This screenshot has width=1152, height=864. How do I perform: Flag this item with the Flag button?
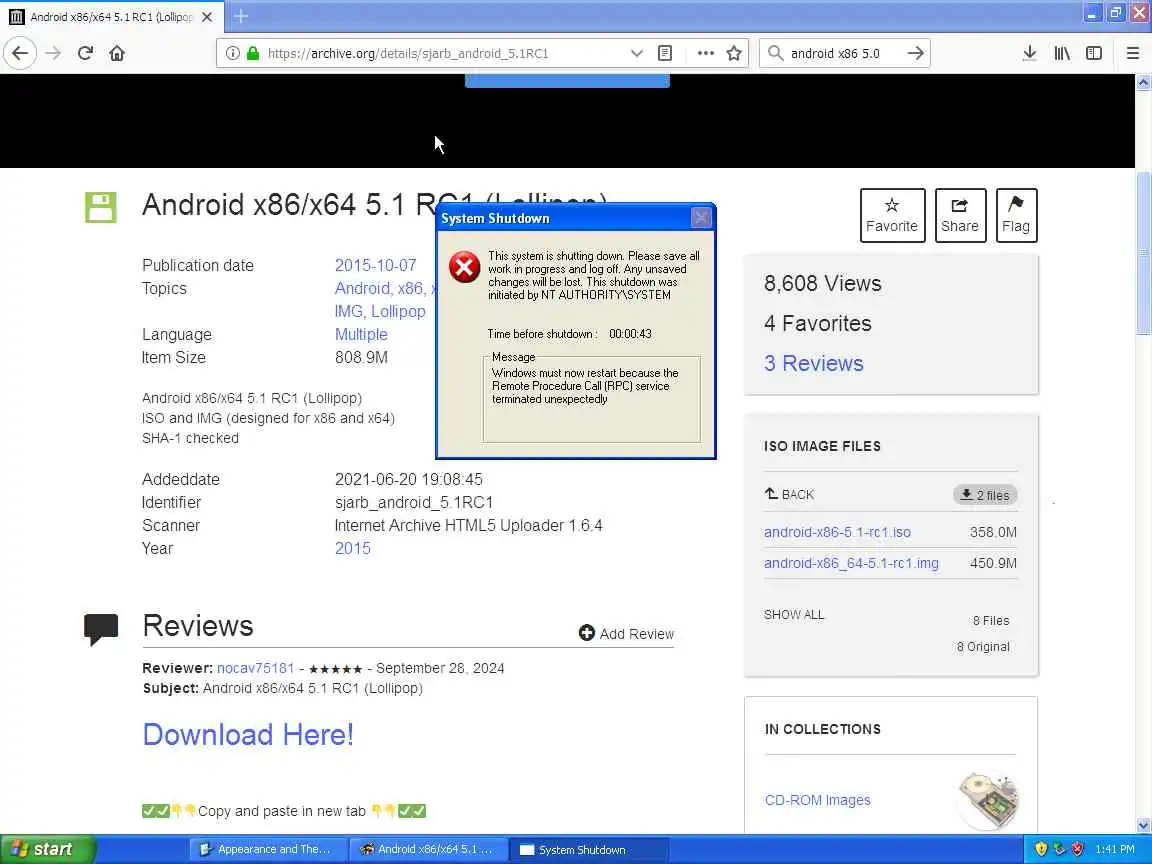1016,215
